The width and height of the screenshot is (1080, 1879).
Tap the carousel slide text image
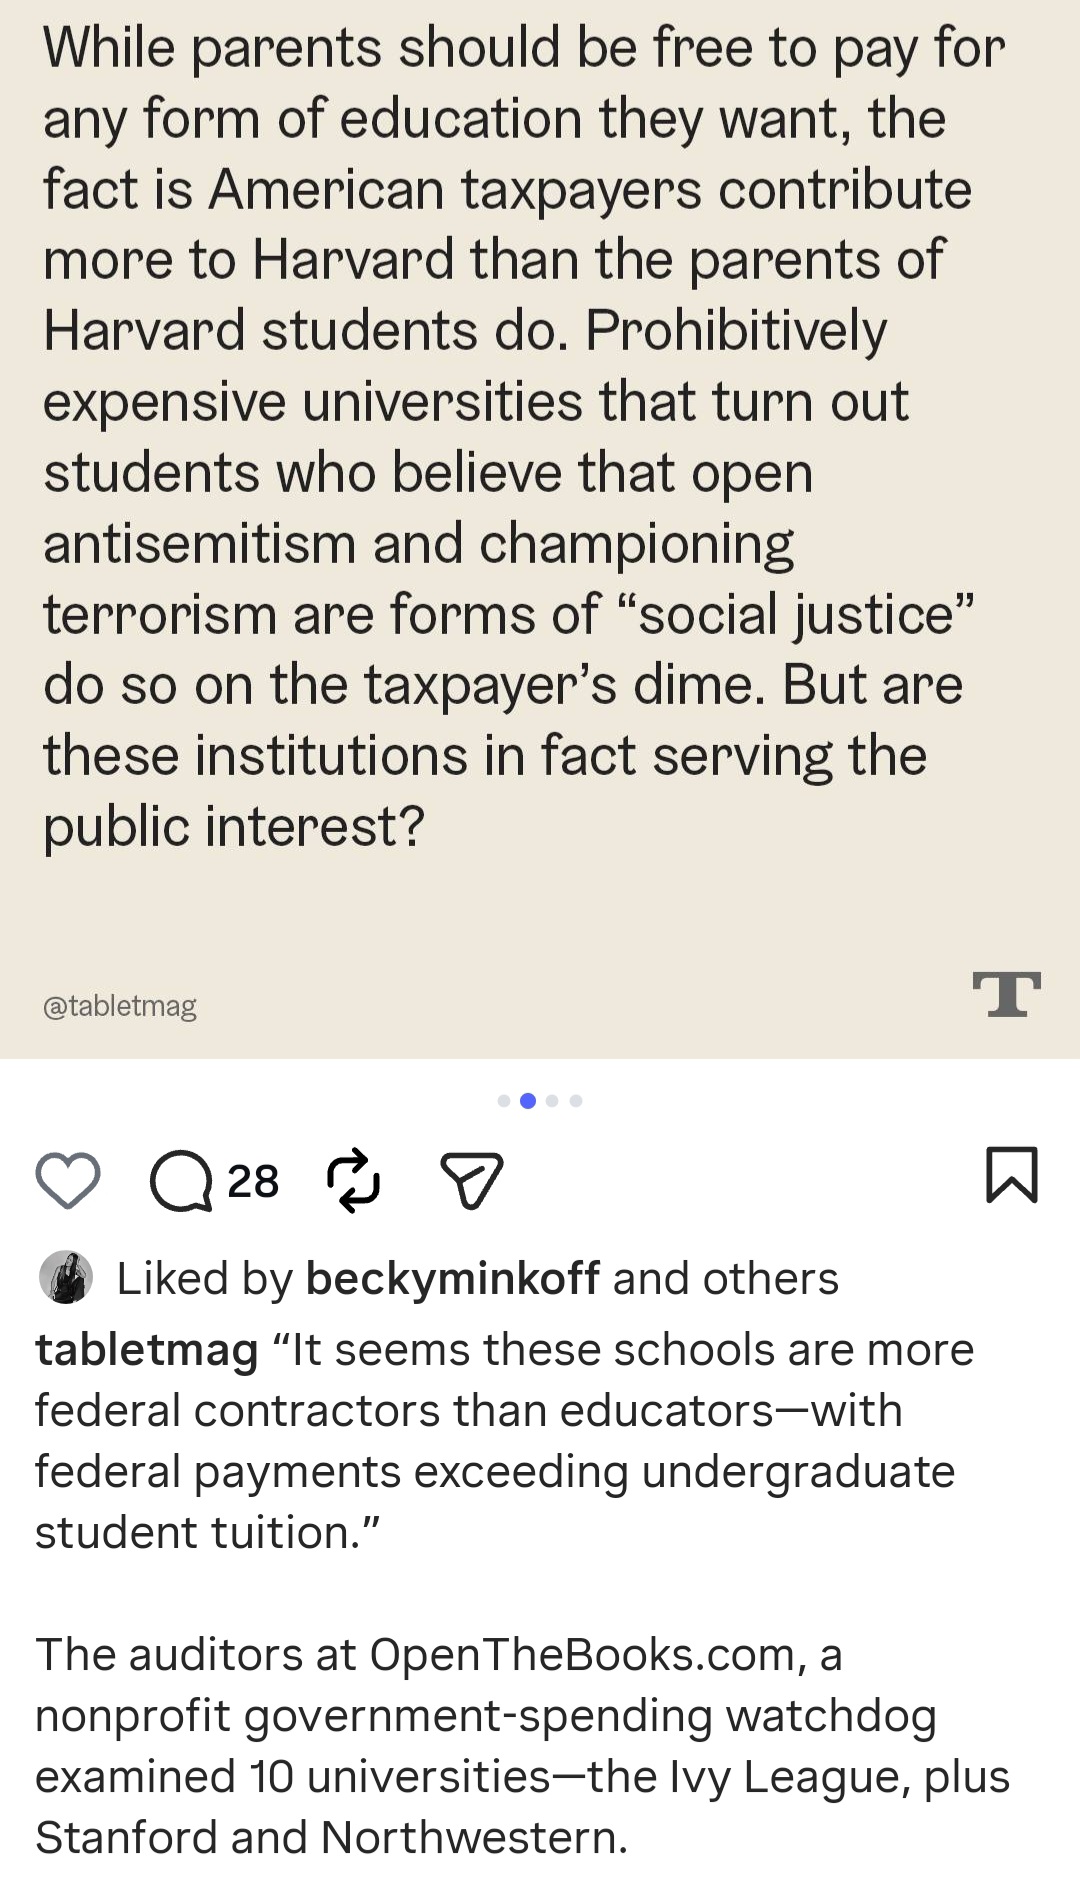(x=540, y=529)
